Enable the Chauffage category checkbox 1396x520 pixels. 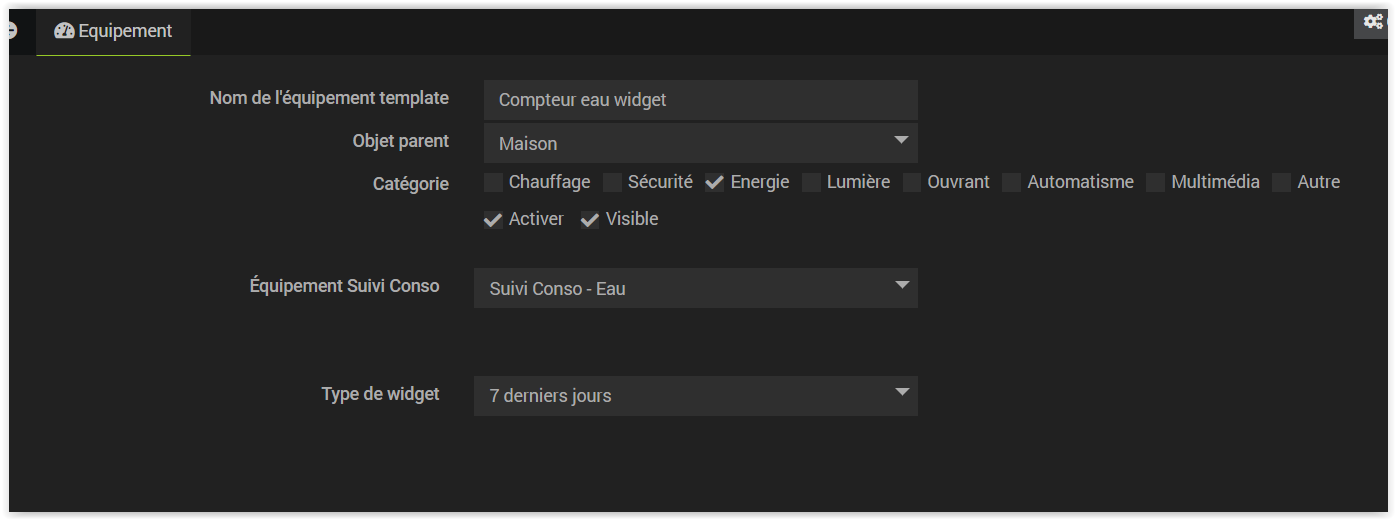tap(493, 182)
